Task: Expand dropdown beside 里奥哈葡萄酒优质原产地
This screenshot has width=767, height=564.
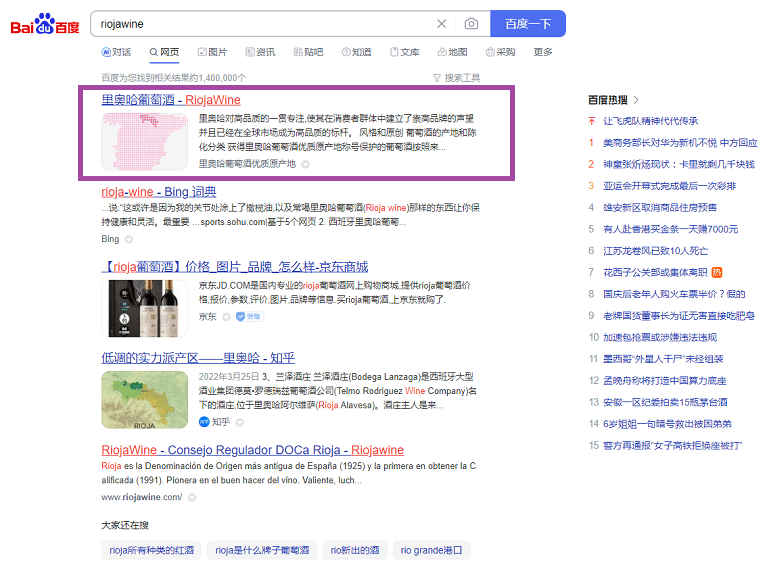Action: (305, 164)
